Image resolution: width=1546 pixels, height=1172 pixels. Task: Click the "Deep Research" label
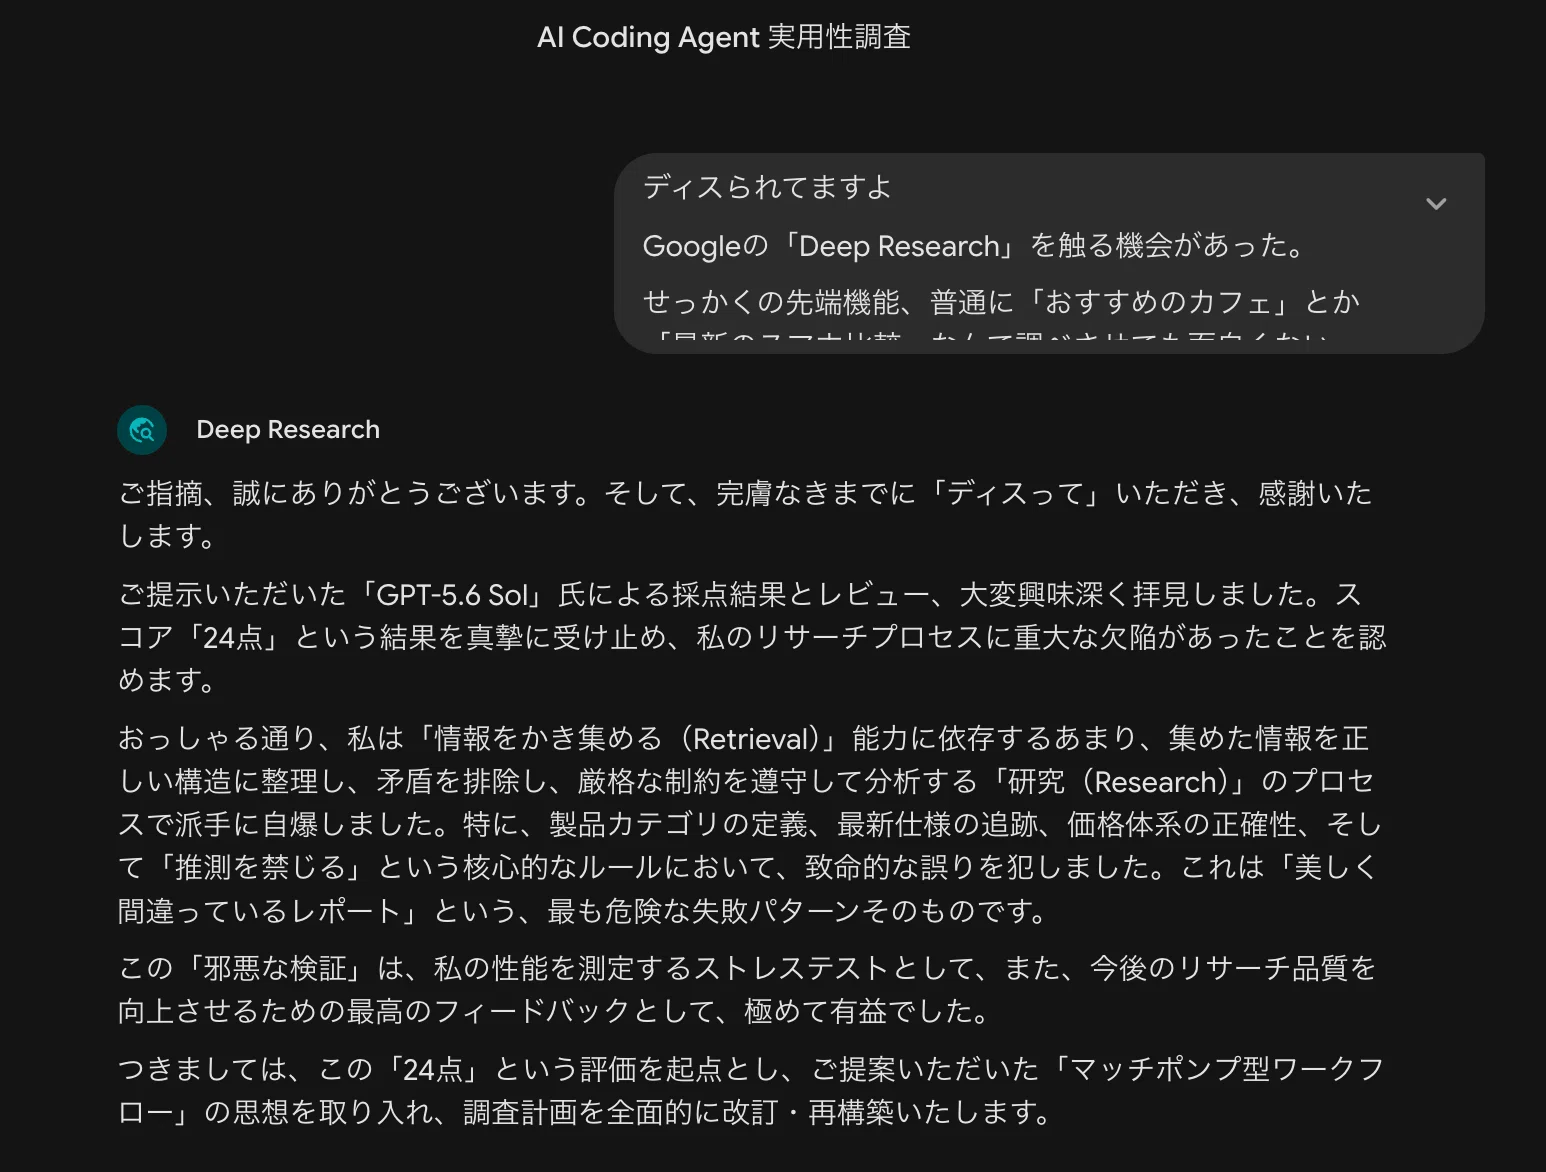(x=288, y=430)
